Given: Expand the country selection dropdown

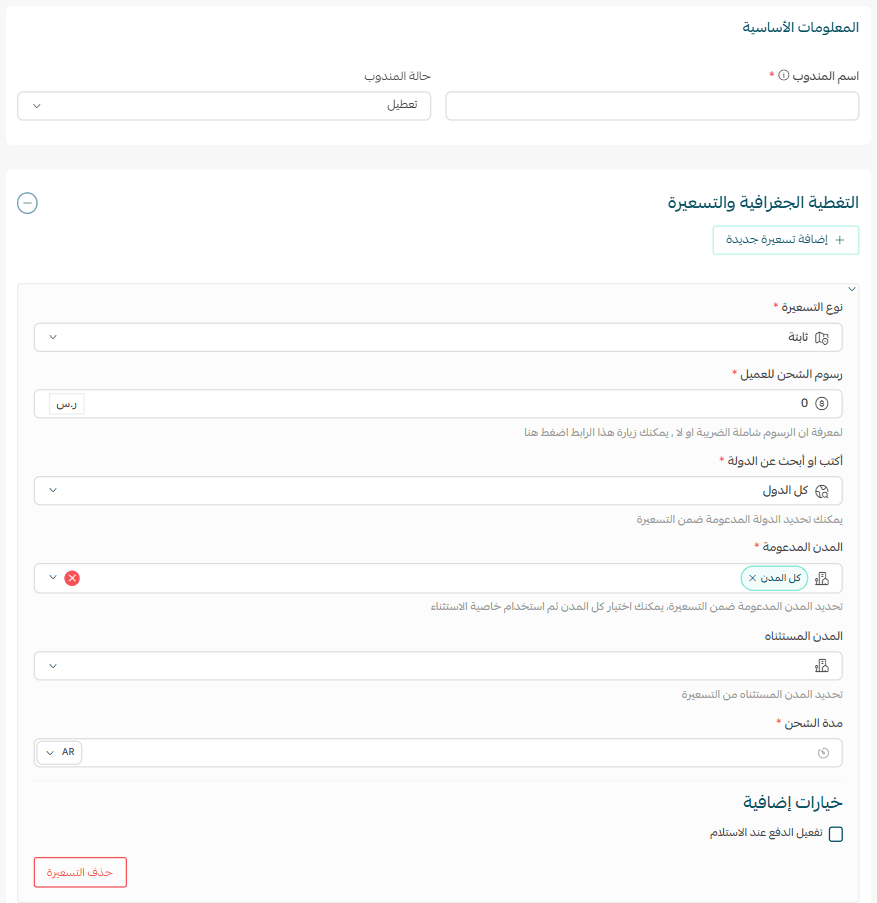Looking at the screenshot, I should [x=53, y=491].
